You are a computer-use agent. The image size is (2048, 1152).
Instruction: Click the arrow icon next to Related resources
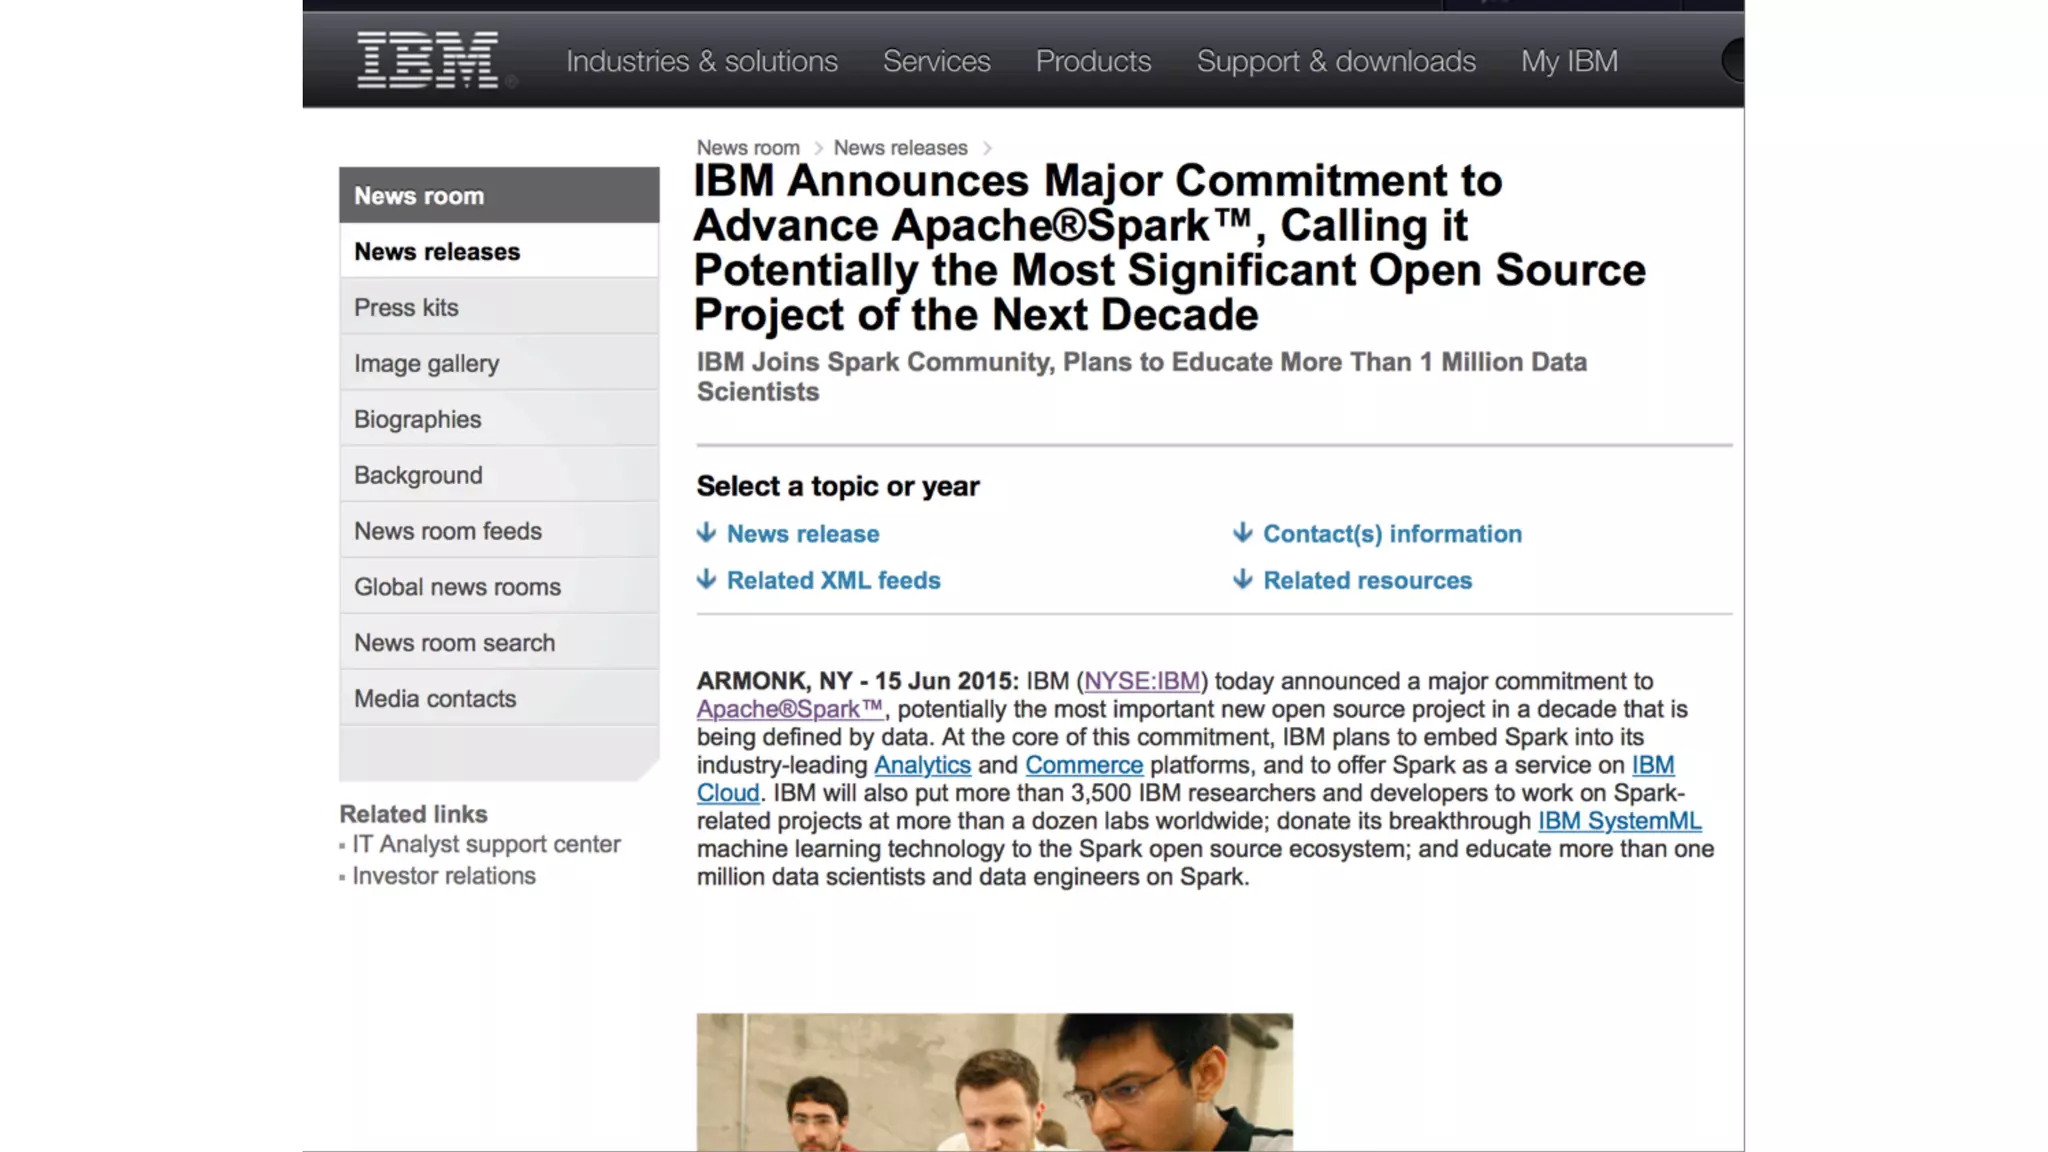(x=1243, y=580)
